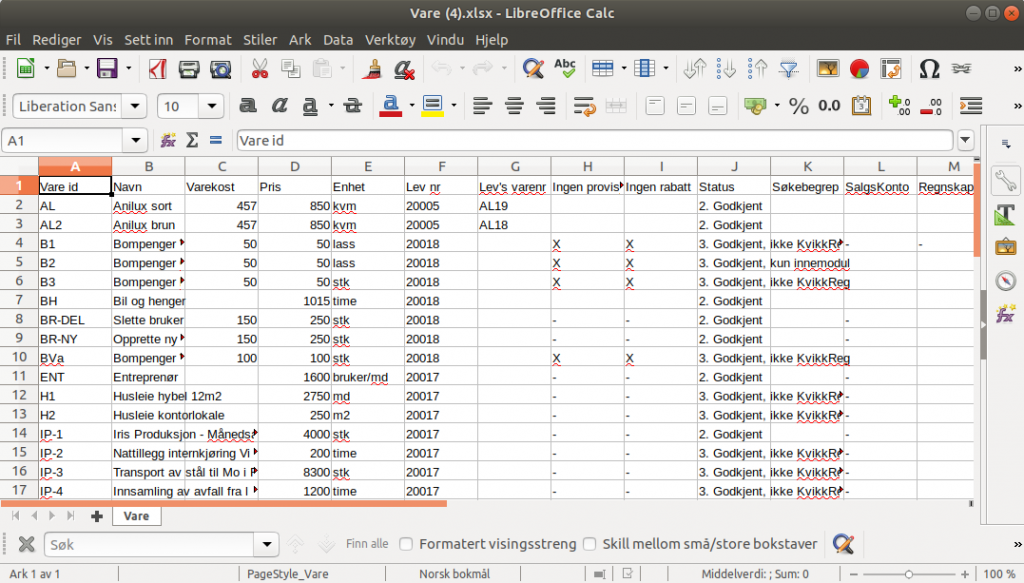Center text horizontally
The height and width of the screenshot is (583, 1024).
point(514,106)
